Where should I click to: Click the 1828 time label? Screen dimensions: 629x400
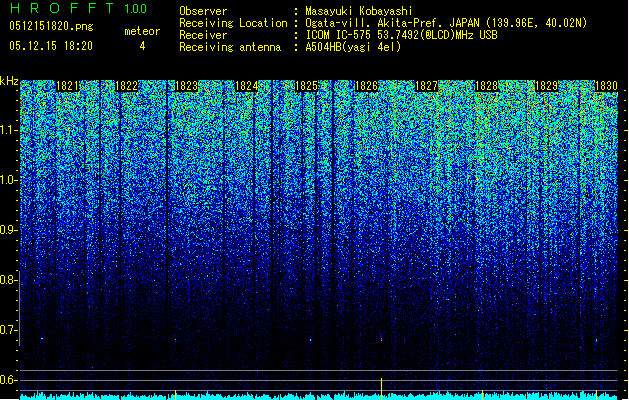pyautogui.click(x=486, y=86)
